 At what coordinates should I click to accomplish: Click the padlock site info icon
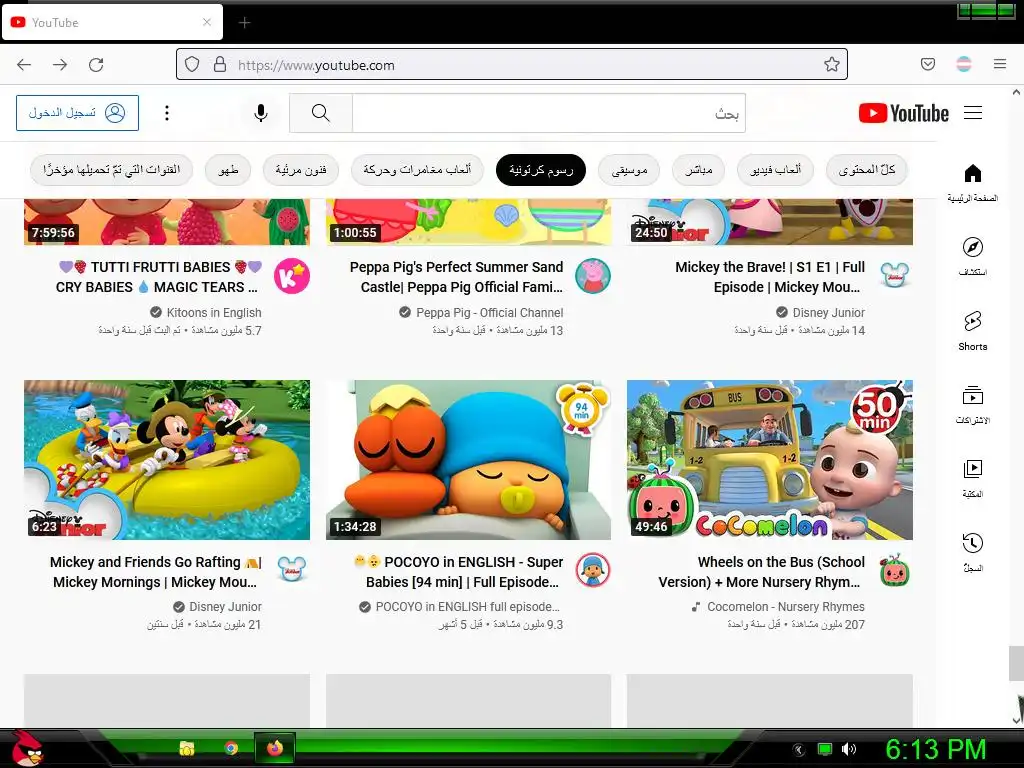click(220, 65)
